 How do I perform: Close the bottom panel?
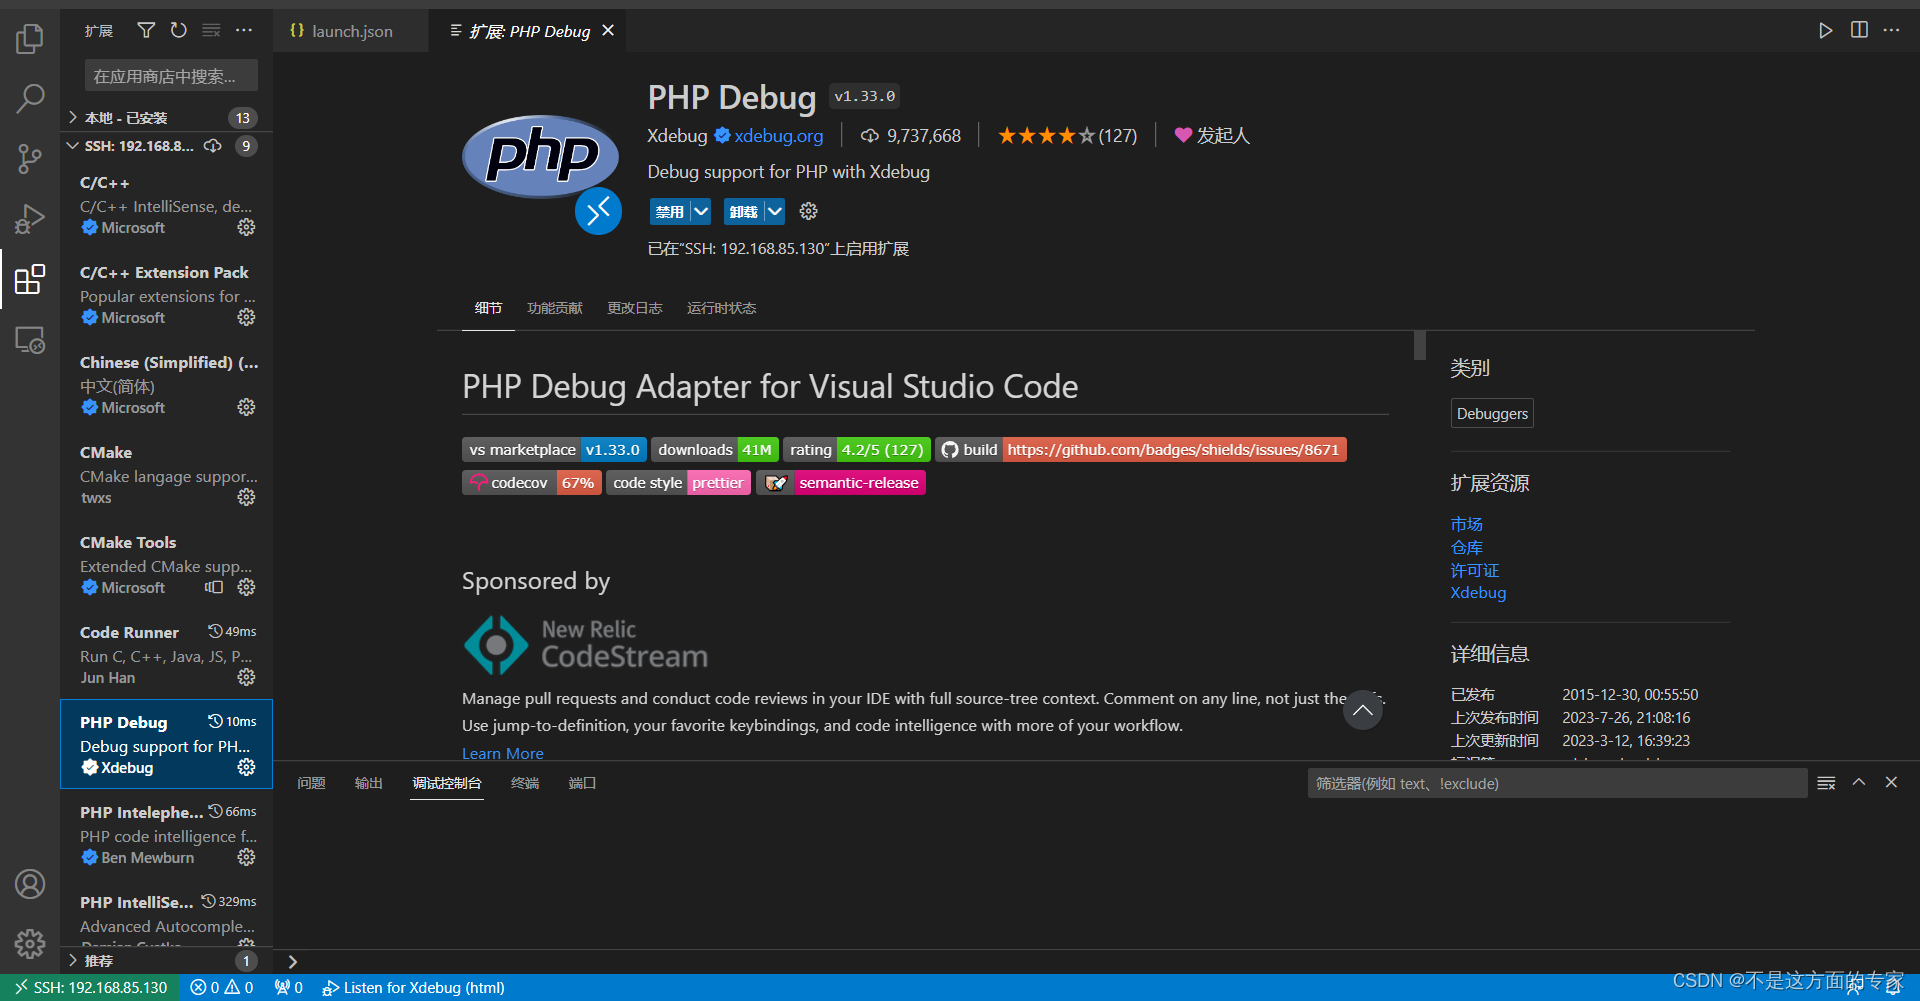click(1891, 782)
